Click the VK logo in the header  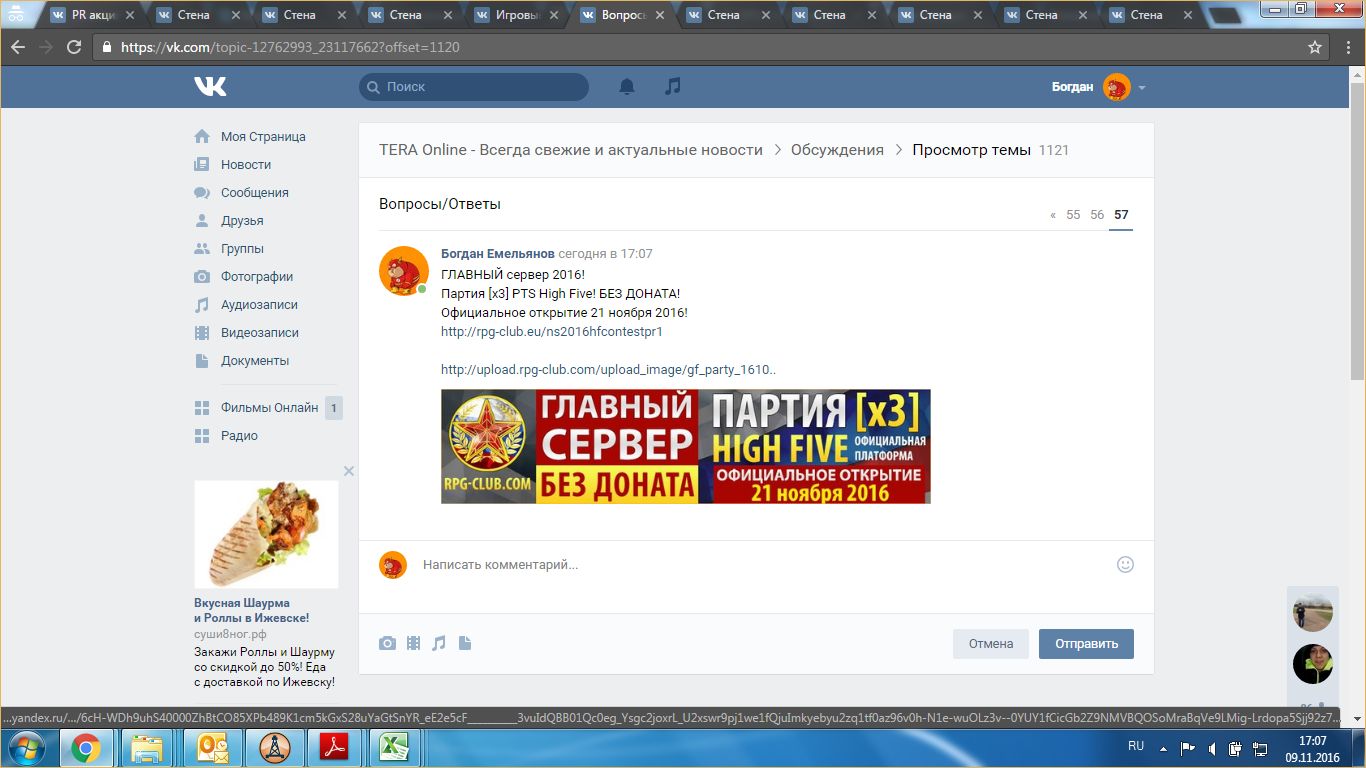[210, 87]
